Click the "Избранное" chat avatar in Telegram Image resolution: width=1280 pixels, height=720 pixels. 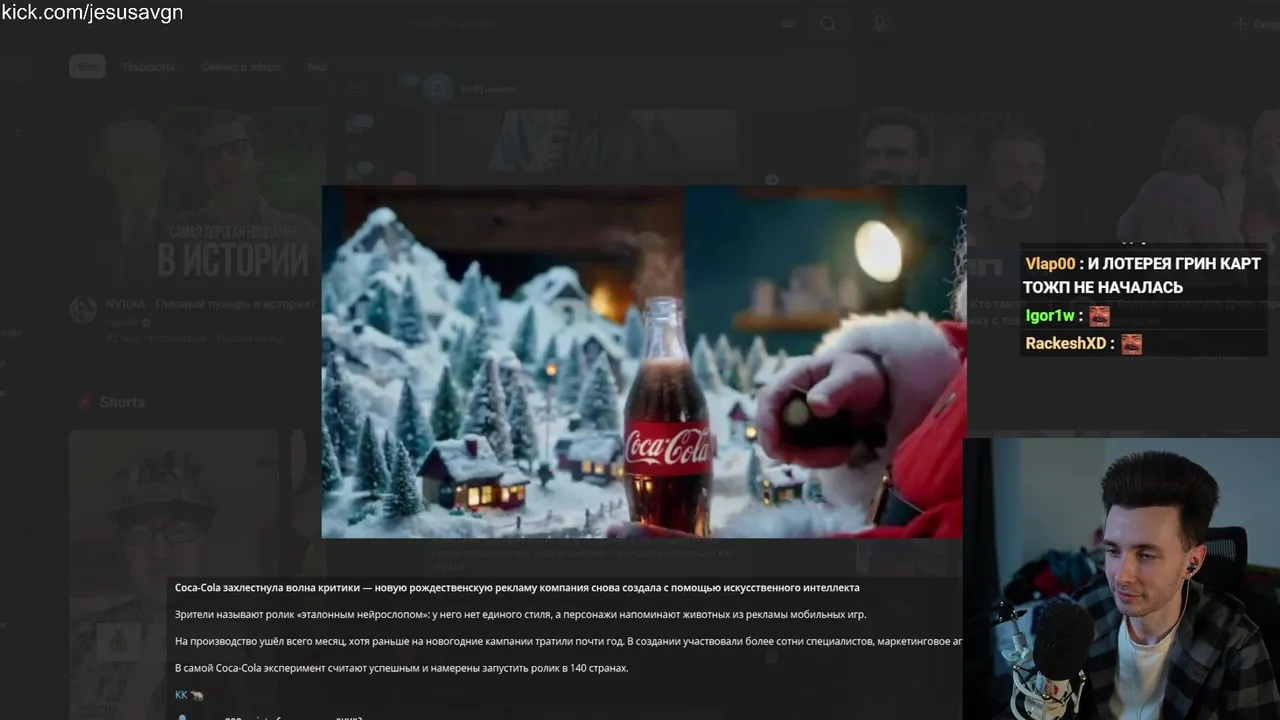point(437,89)
